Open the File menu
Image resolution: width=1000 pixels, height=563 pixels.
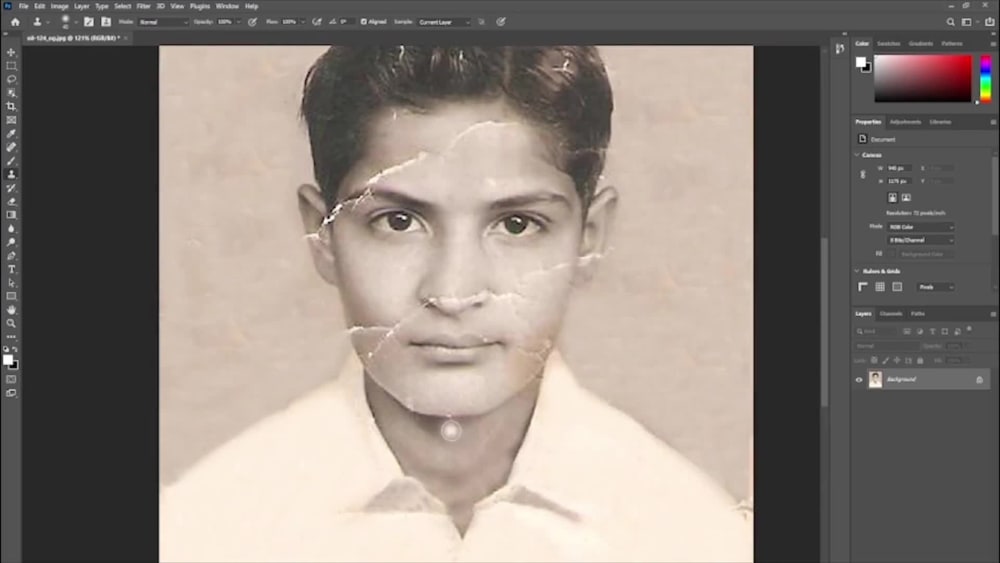pos(24,6)
